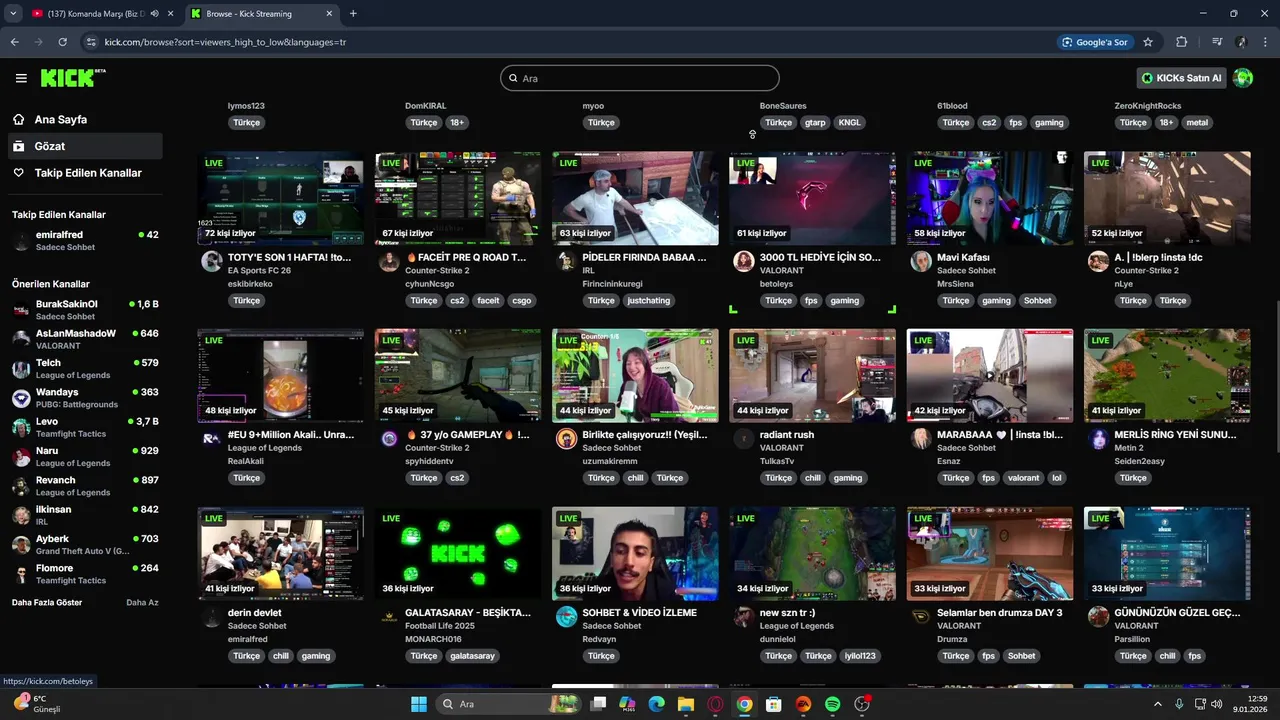Open Flomore channel avatar
This screenshot has width=1280, height=720.
tap(21, 574)
